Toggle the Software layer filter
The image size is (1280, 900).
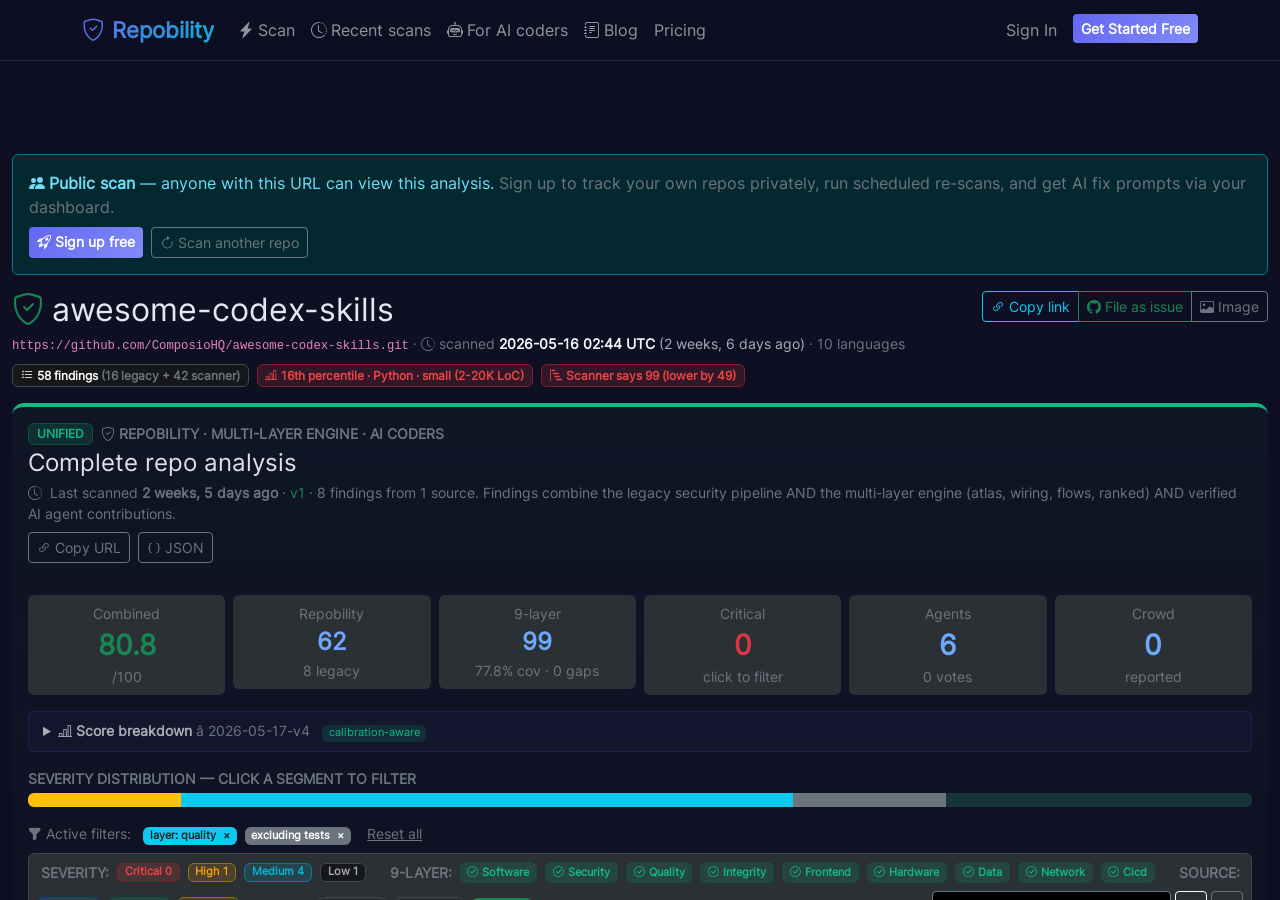pos(498,872)
